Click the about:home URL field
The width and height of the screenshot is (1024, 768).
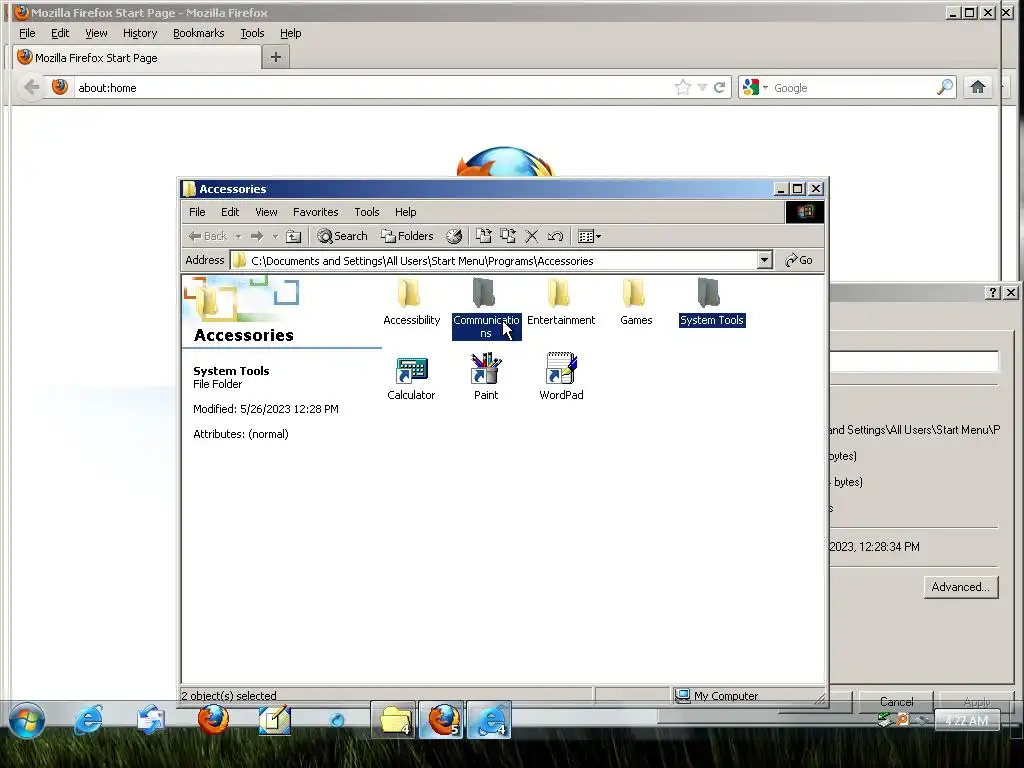[x=372, y=88]
